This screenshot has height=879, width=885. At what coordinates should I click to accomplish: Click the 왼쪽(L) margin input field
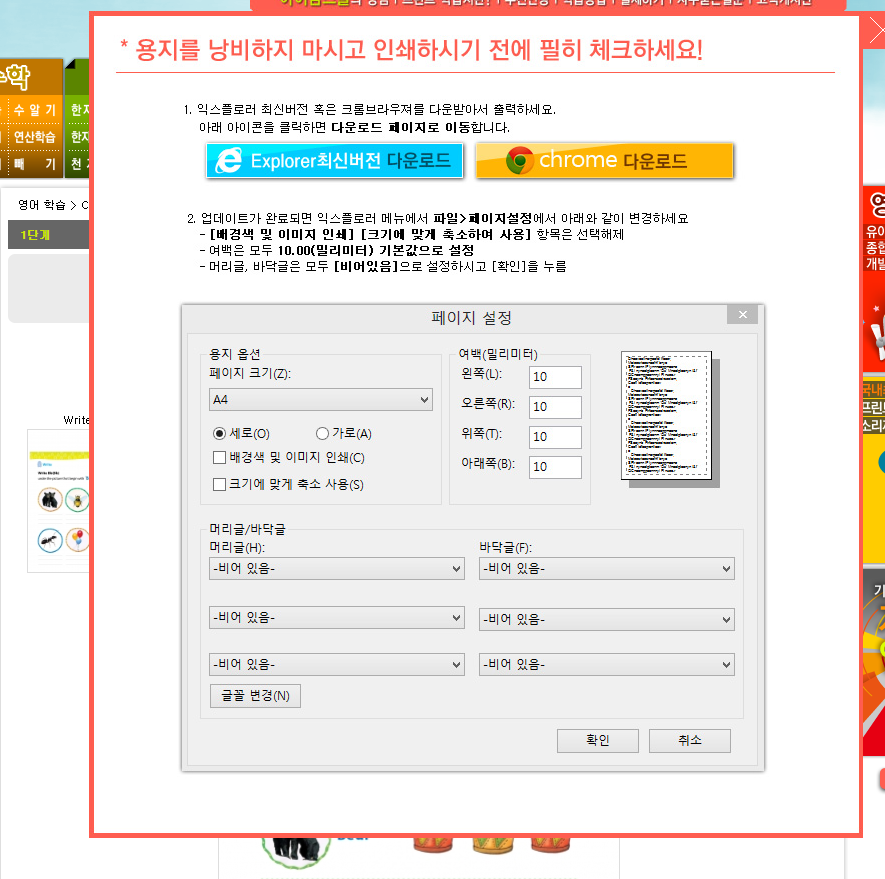(x=555, y=377)
